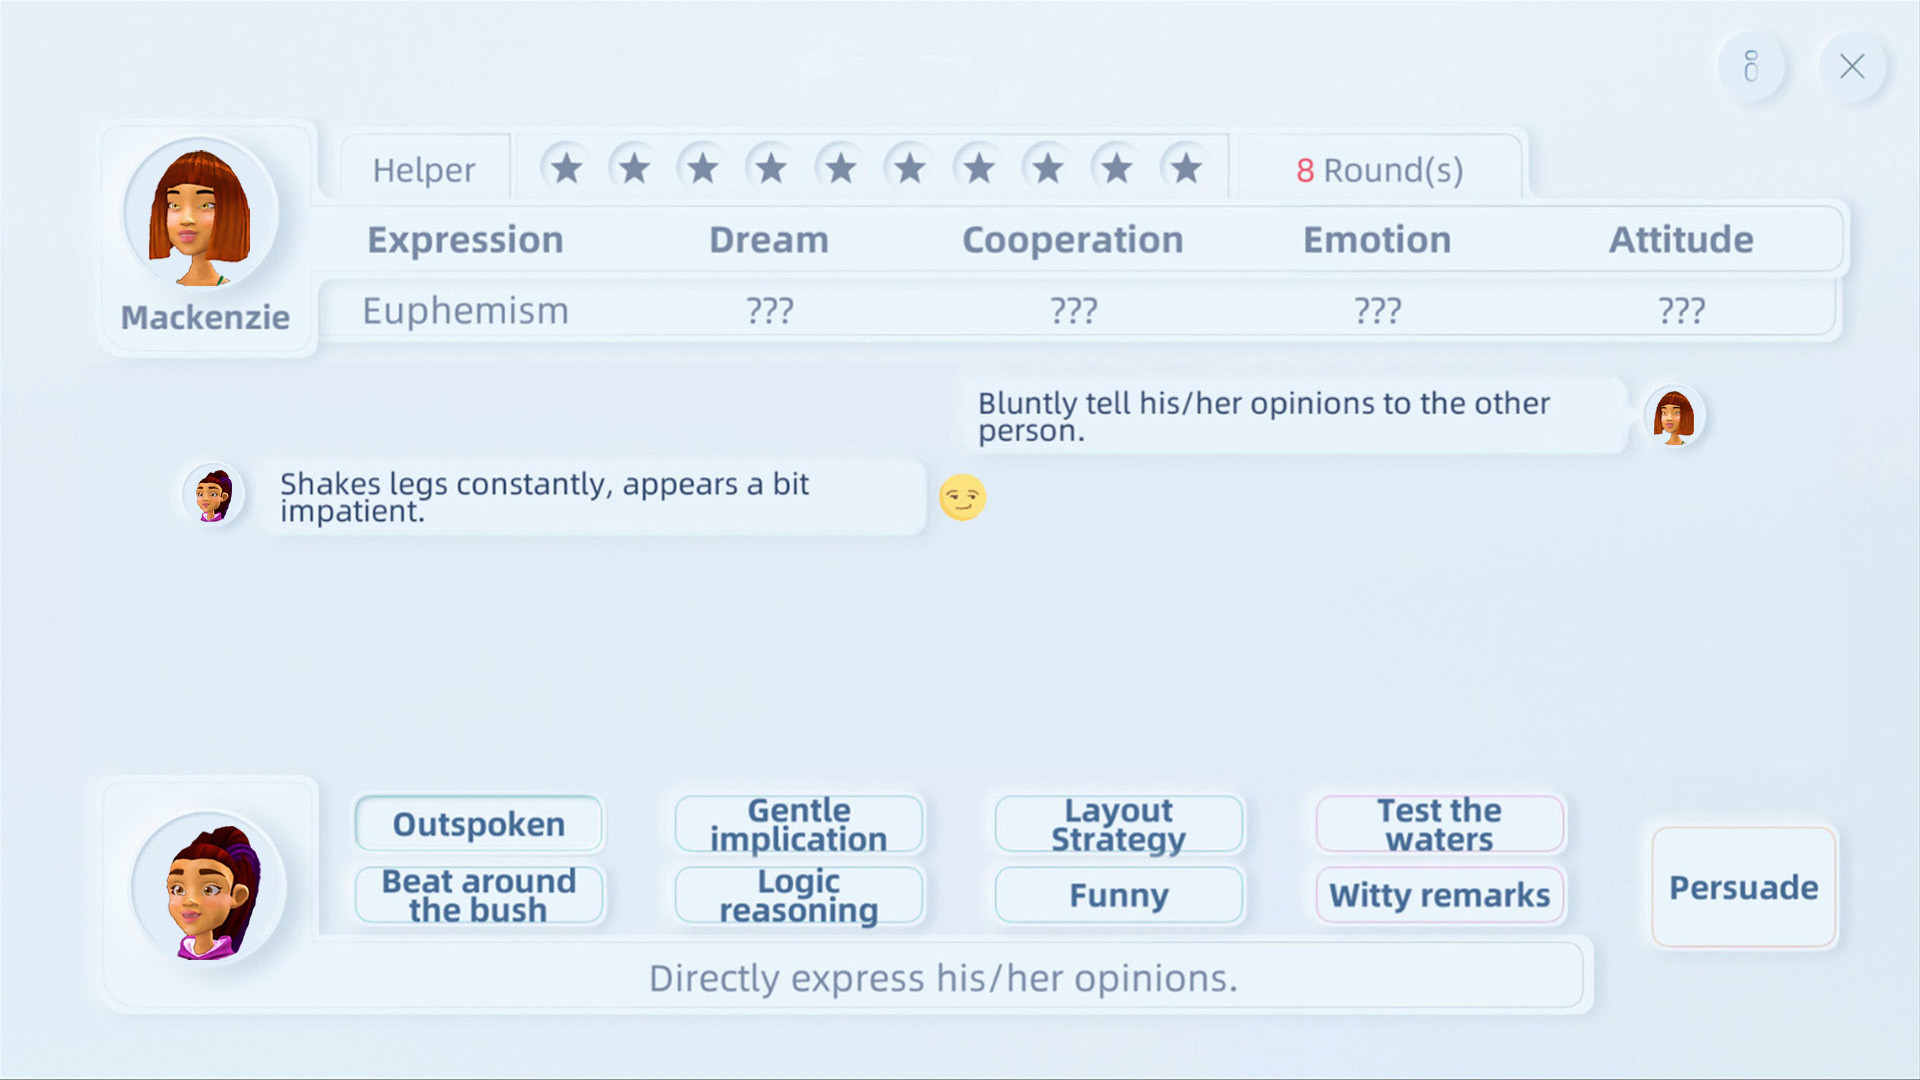The width and height of the screenshot is (1920, 1080).
Task: Click the avatar beside the Bluntly tell bubble
Action: 1675,417
